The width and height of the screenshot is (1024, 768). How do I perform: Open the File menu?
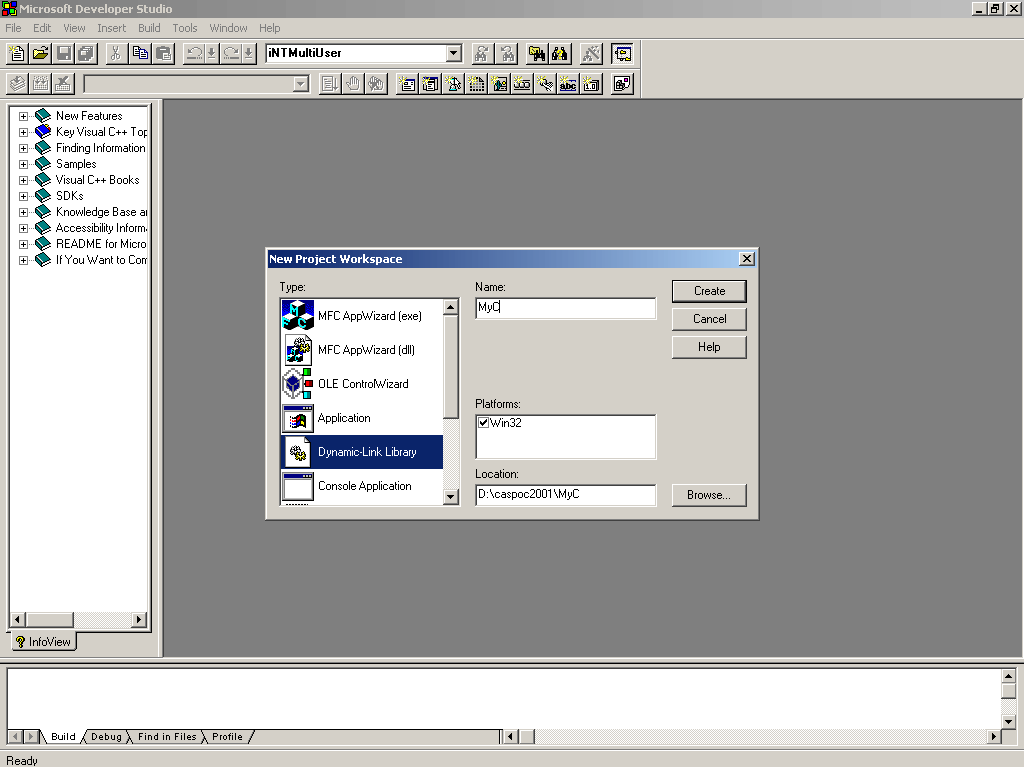(13, 28)
